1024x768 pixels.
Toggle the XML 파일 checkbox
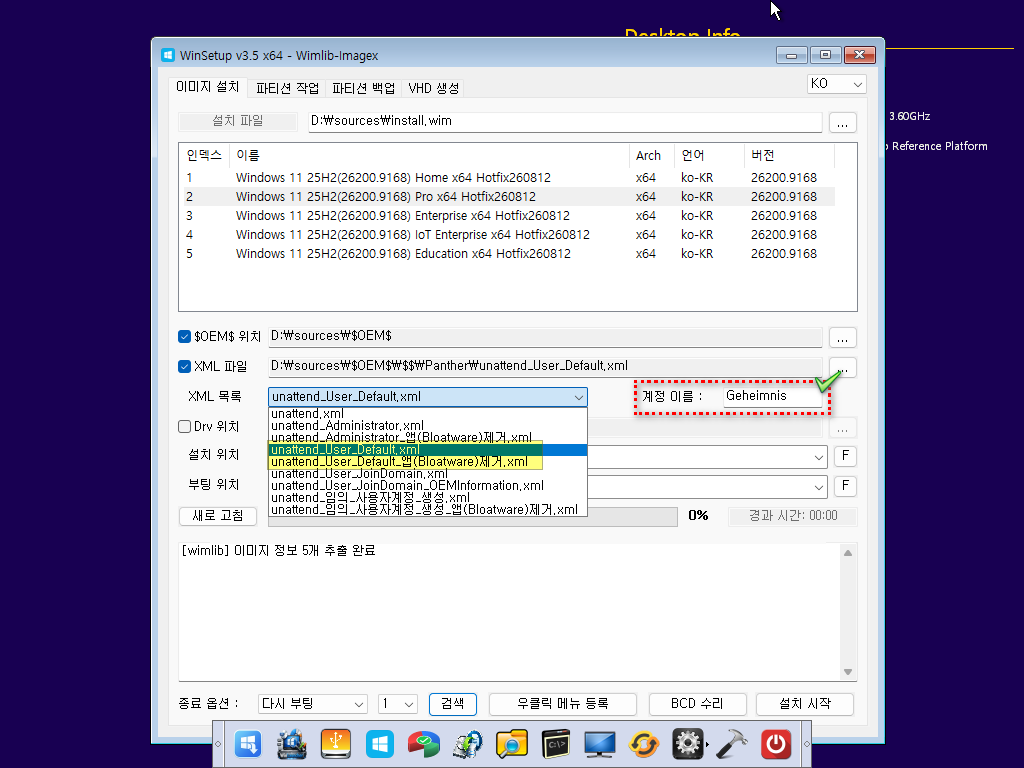coord(184,366)
